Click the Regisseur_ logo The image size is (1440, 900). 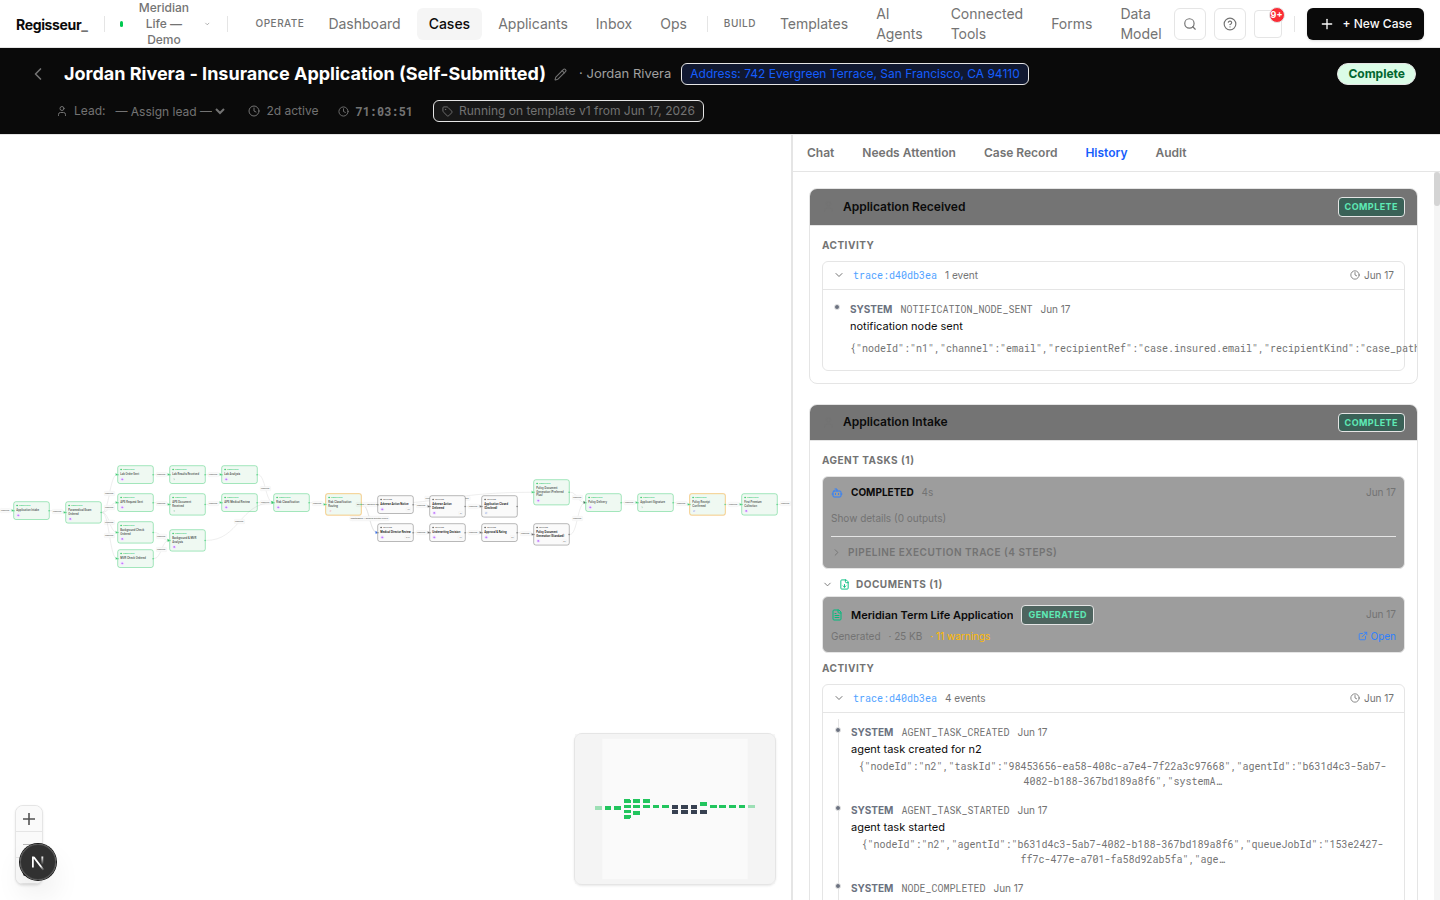click(x=52, y=24)
